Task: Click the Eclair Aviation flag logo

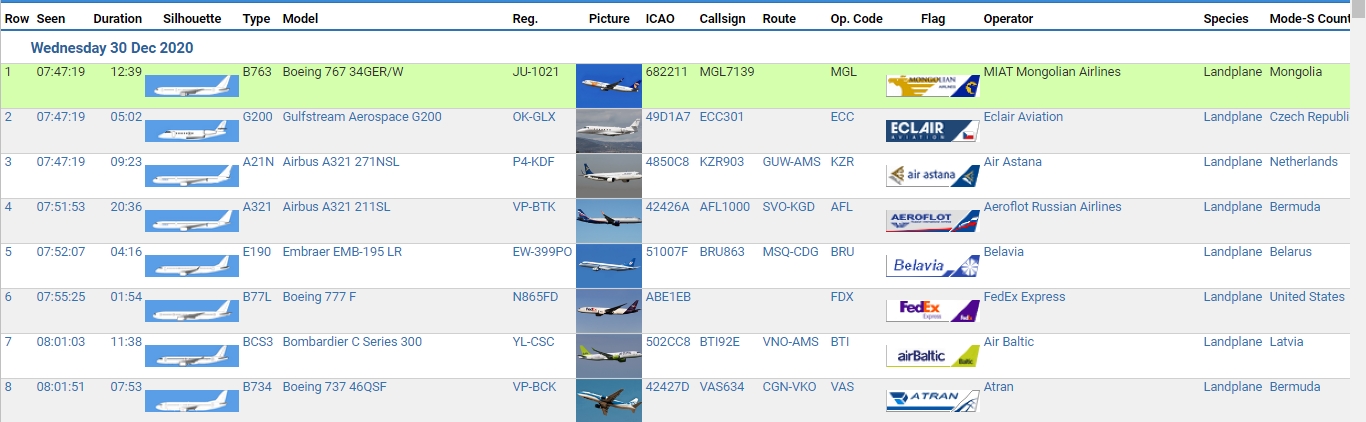Action: tap(933, 131)
